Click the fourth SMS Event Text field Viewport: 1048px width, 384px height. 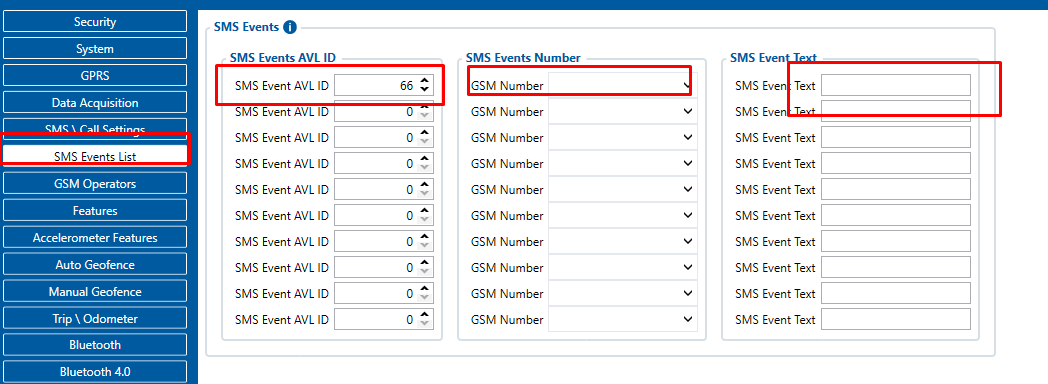(896, 164)
